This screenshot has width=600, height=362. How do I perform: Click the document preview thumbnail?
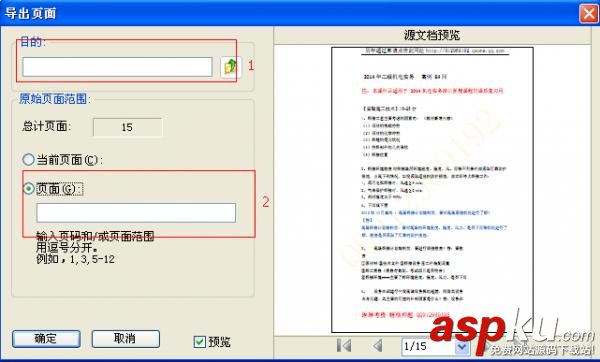coord(432,190)
